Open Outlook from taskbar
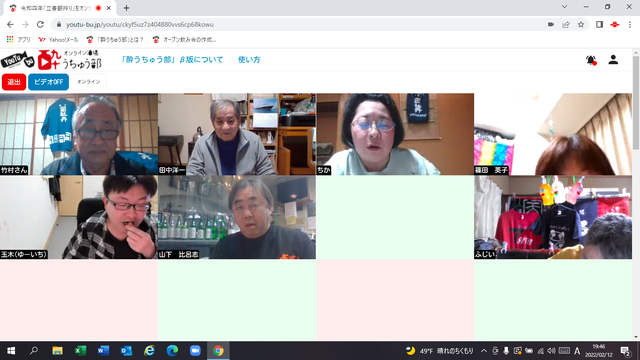 tap(126, 351)
